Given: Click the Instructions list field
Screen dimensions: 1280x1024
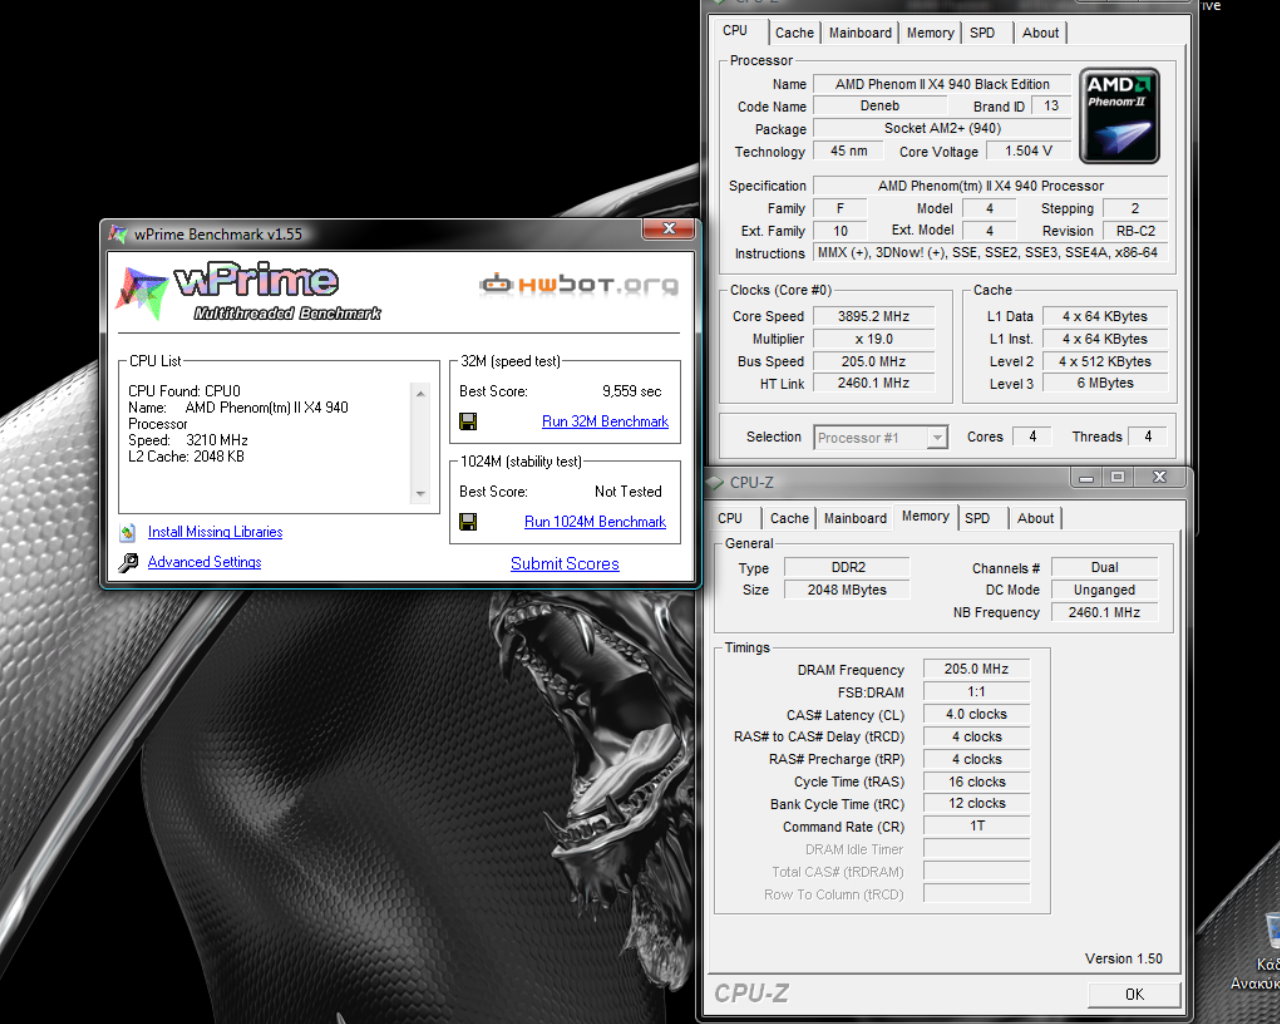Looking at the screenshot, I should coord(990,253).
